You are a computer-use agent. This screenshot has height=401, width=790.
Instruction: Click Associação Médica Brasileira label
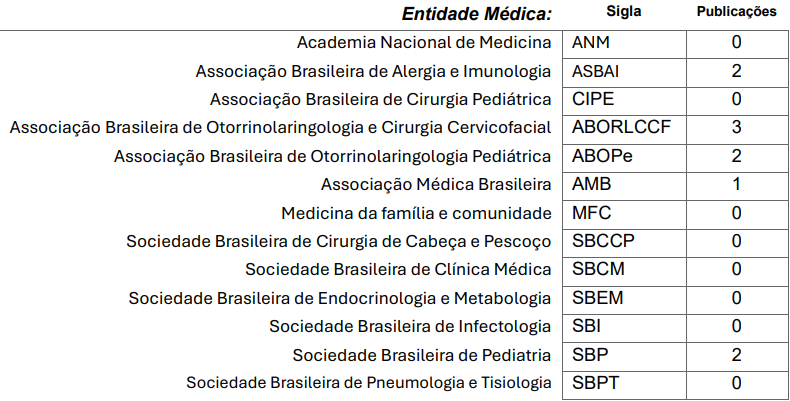click(436, 185)
